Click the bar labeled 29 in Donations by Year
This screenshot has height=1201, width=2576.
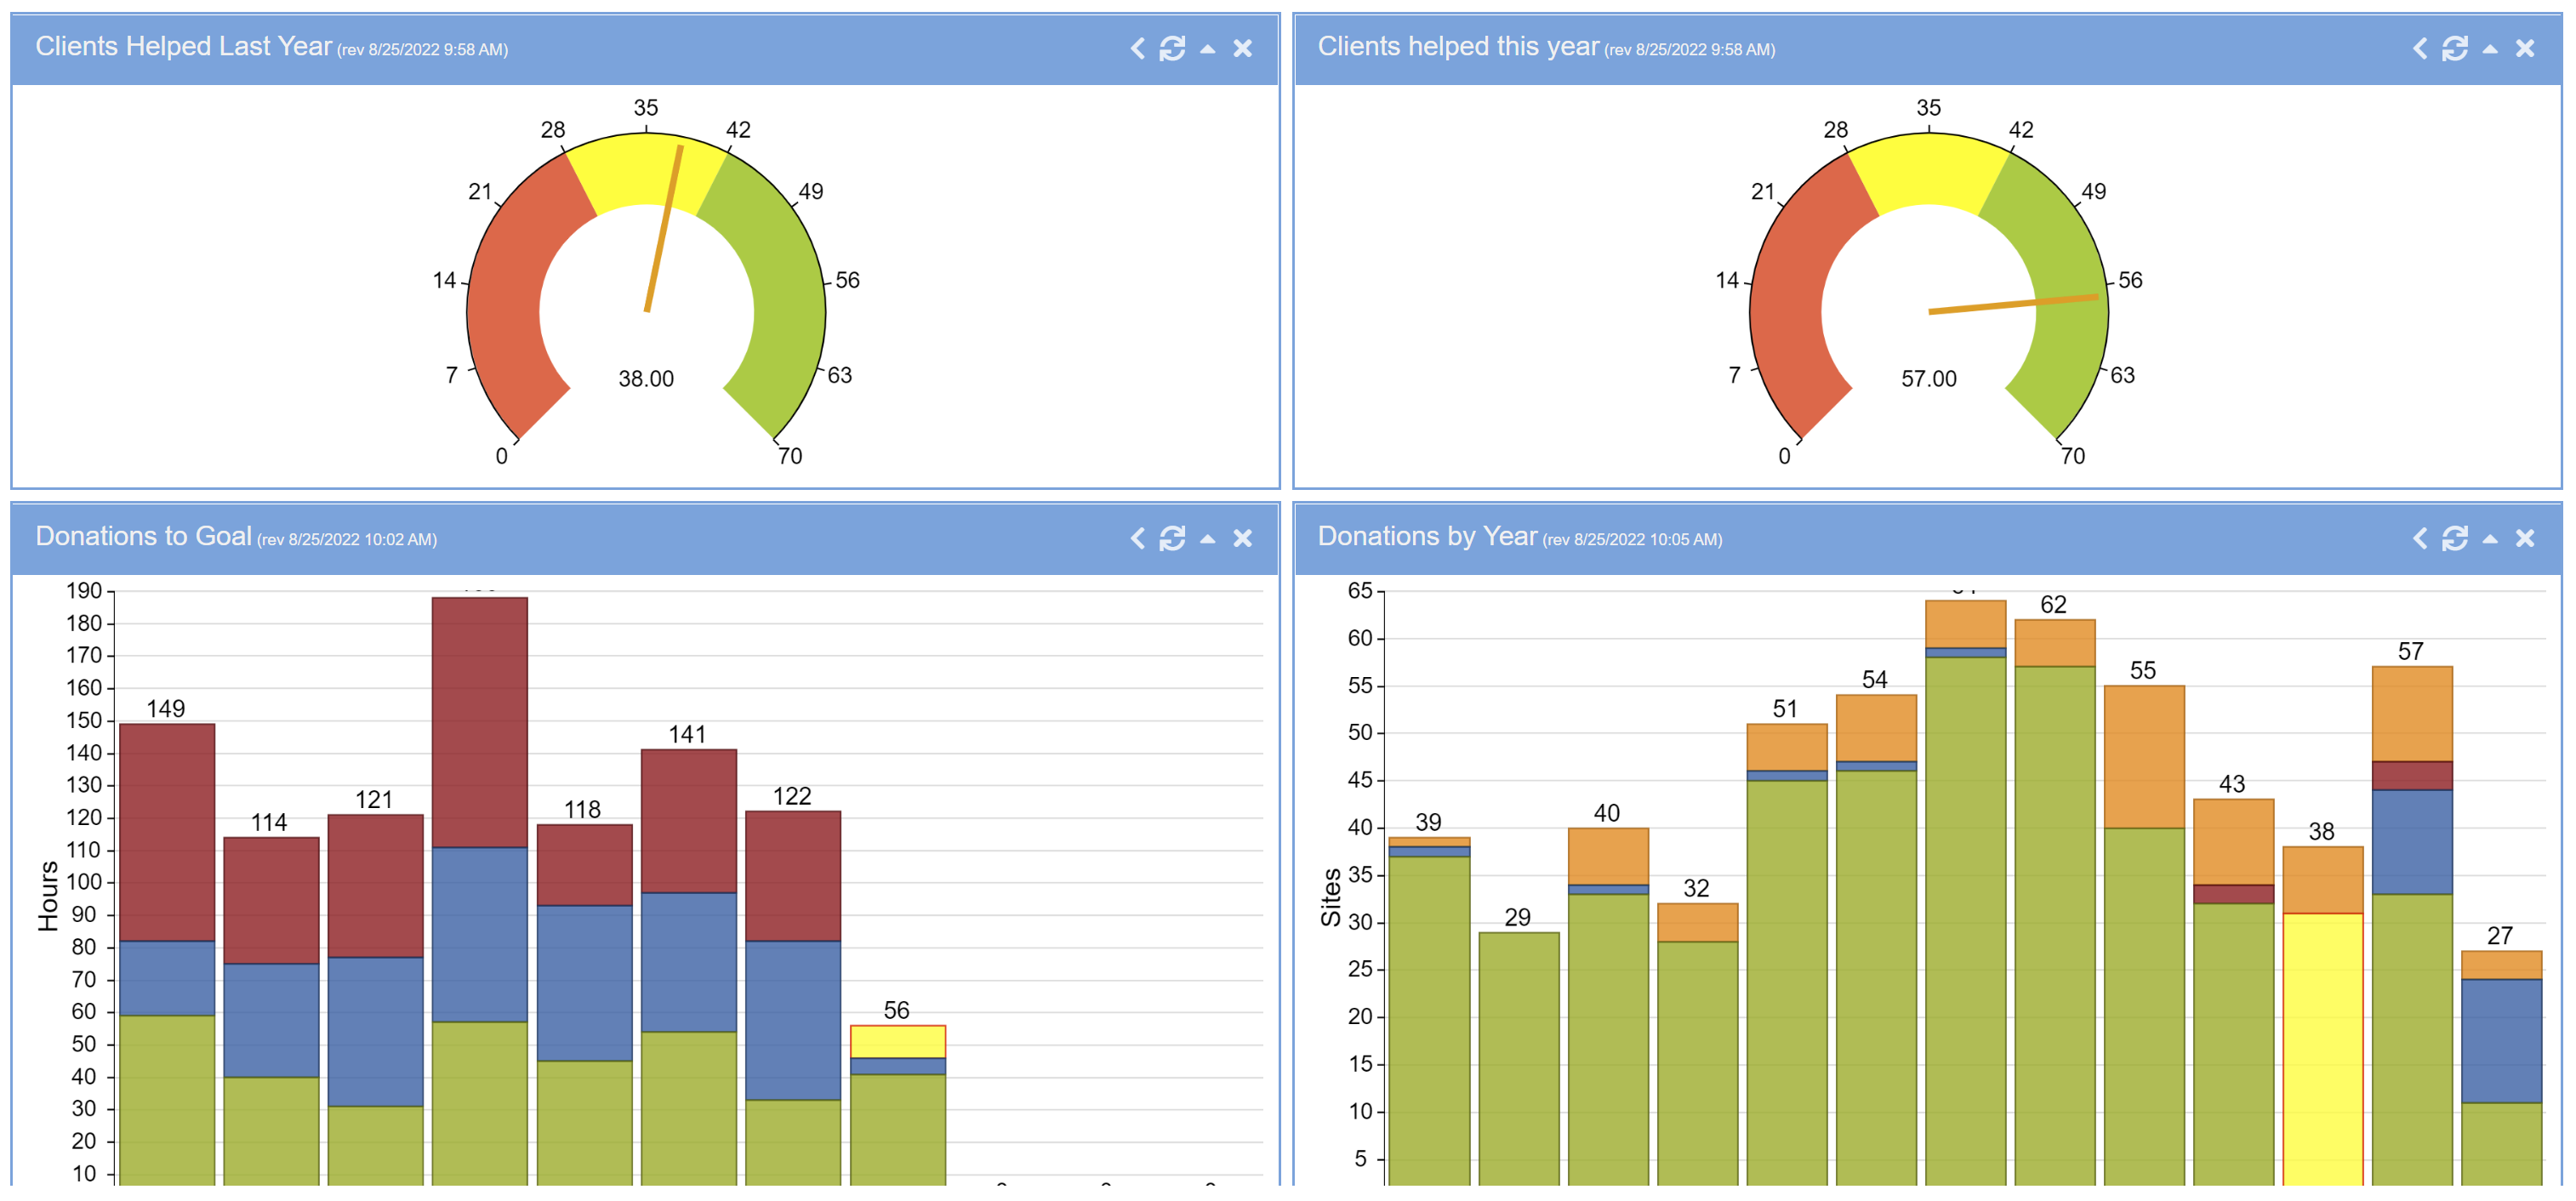tap(1518, 1059)
